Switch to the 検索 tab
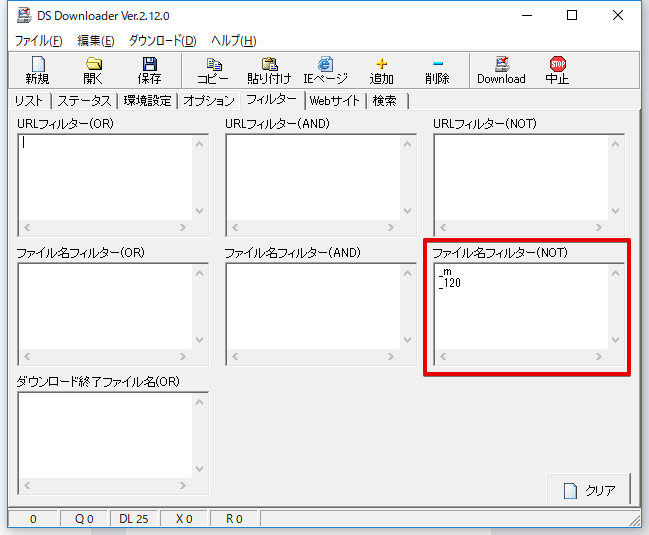 click(385, 101)
